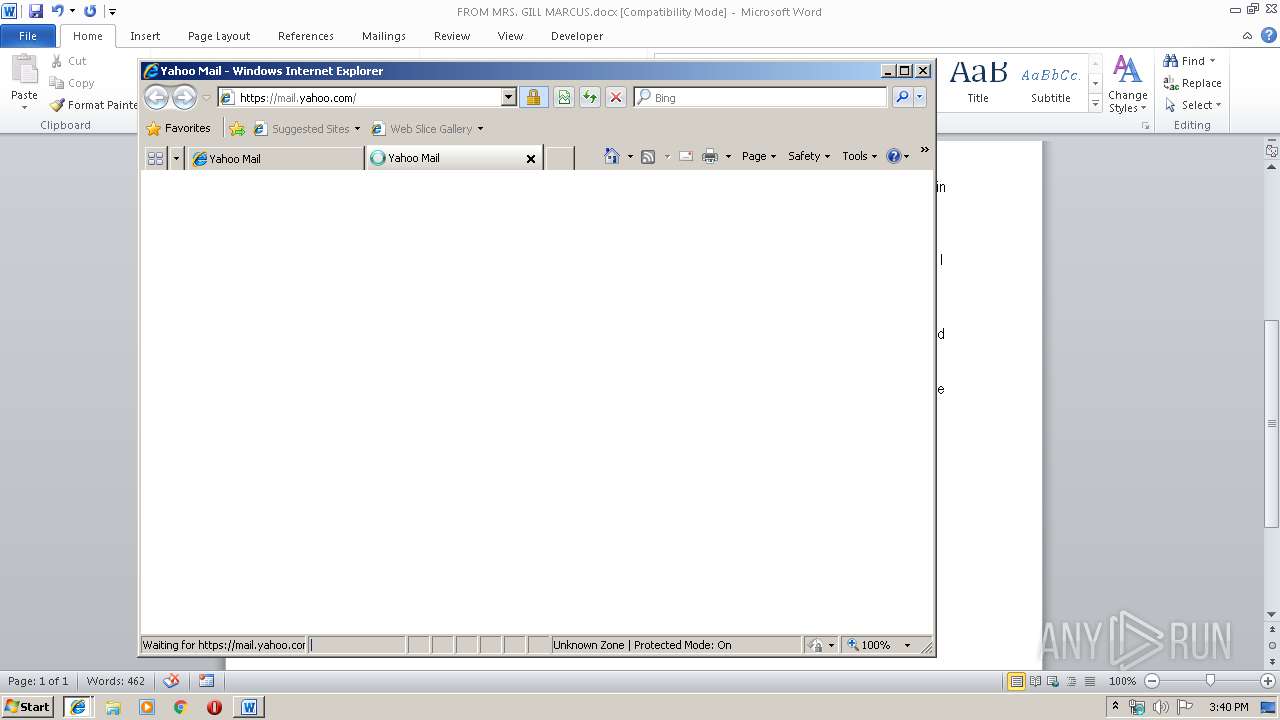Click the proofing errors icon in Word status bar
Image resolution: width=1280 pixels, height=720 pixels.
[171, 681]
